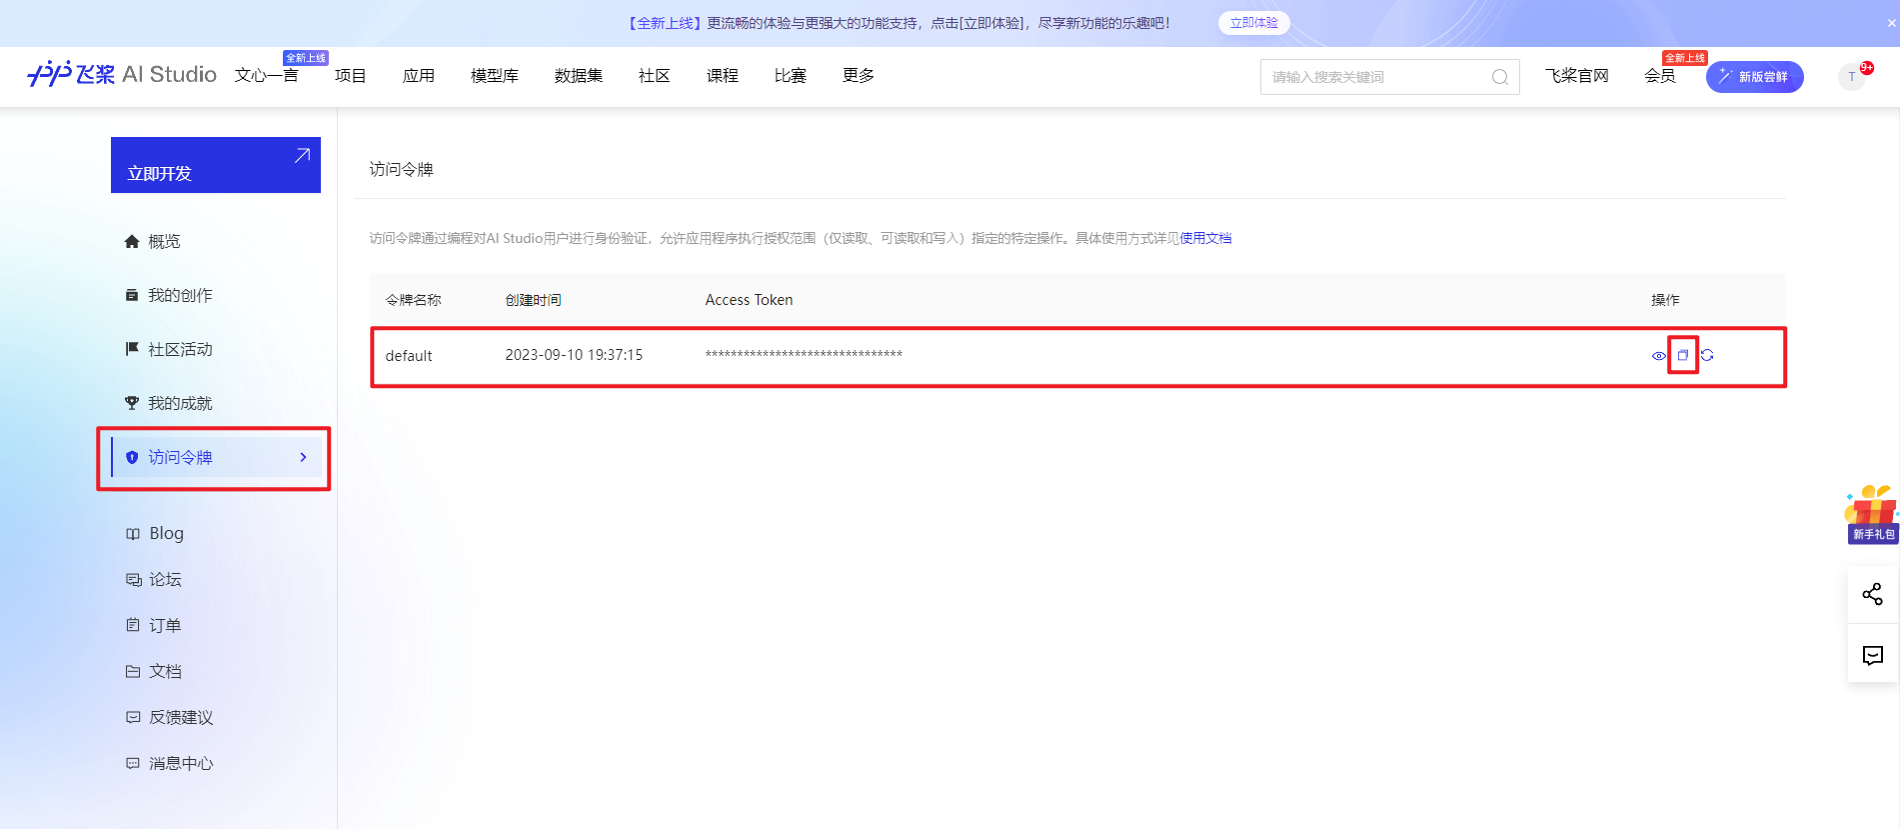
Task: Select 访问令牌 in the sidebar
Action: point(214,457)
